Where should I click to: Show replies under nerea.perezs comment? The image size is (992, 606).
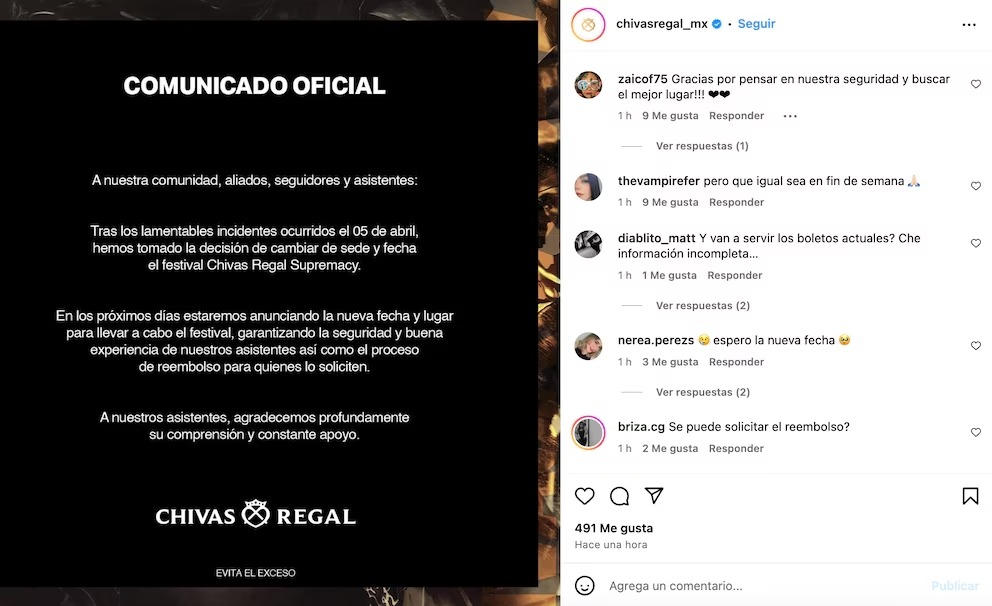(702, 392)
